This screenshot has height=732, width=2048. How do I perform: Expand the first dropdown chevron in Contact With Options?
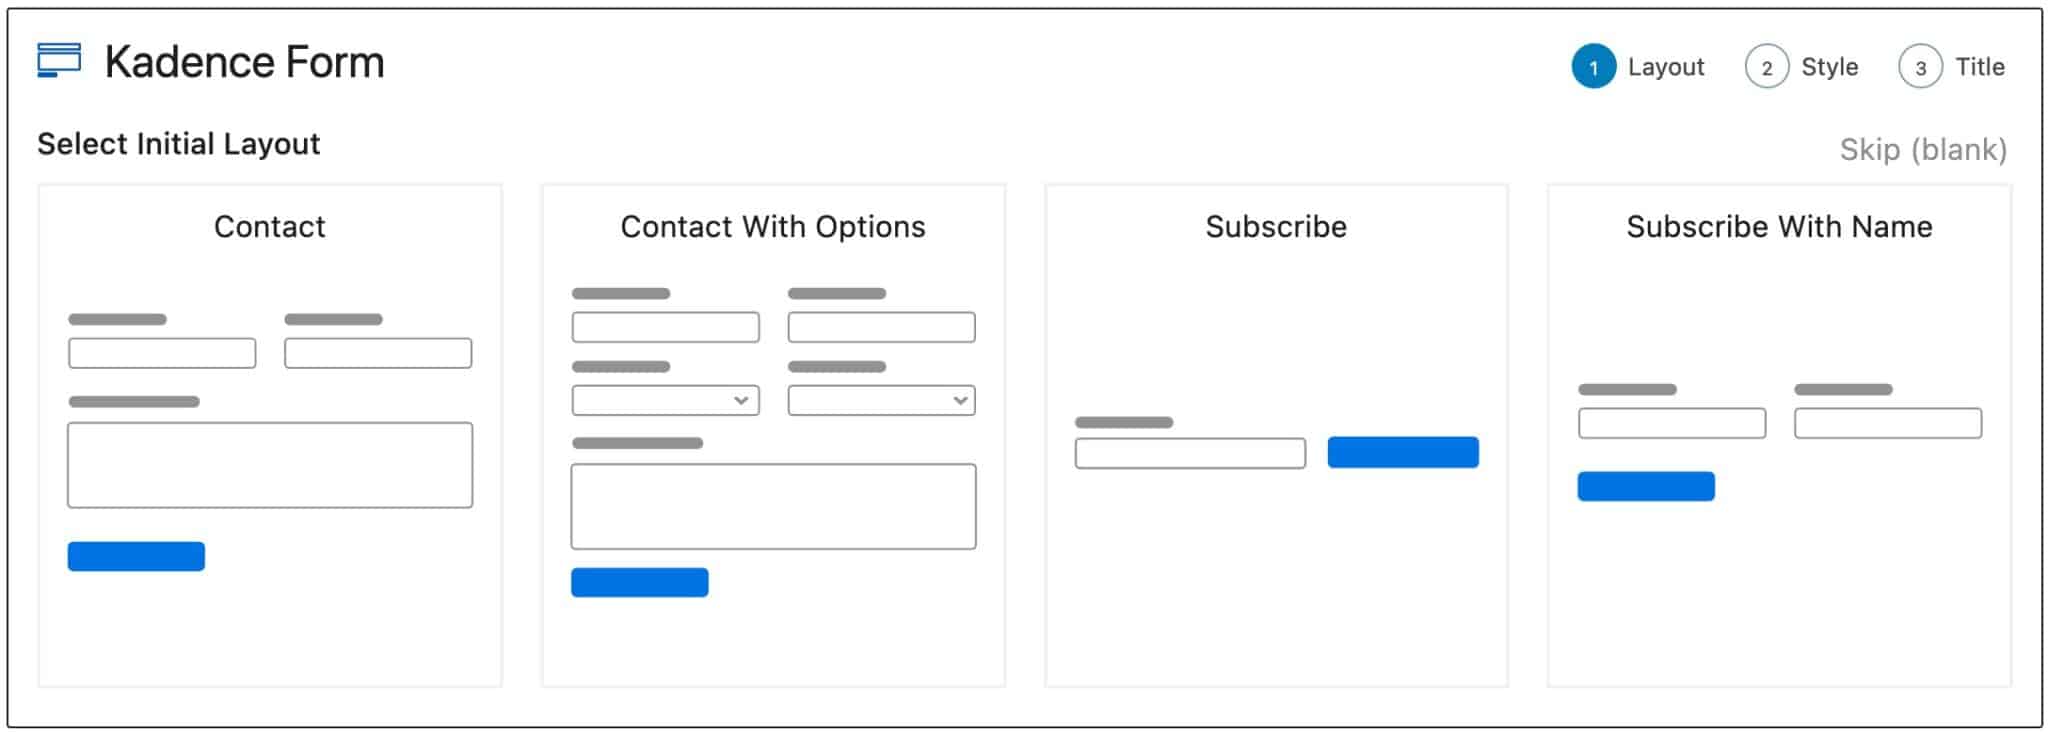point(742,400)
